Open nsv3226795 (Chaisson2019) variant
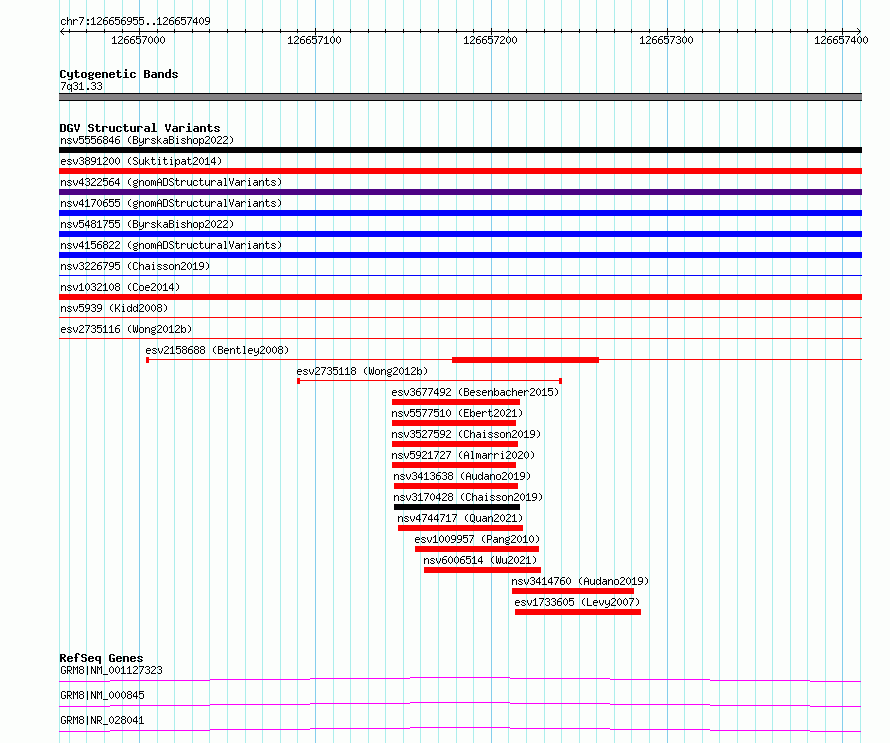890x743 pixels. point(135,266)
